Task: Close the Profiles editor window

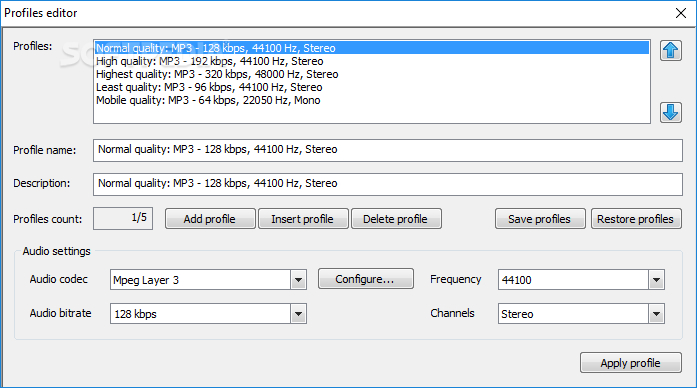Action: 681,13
